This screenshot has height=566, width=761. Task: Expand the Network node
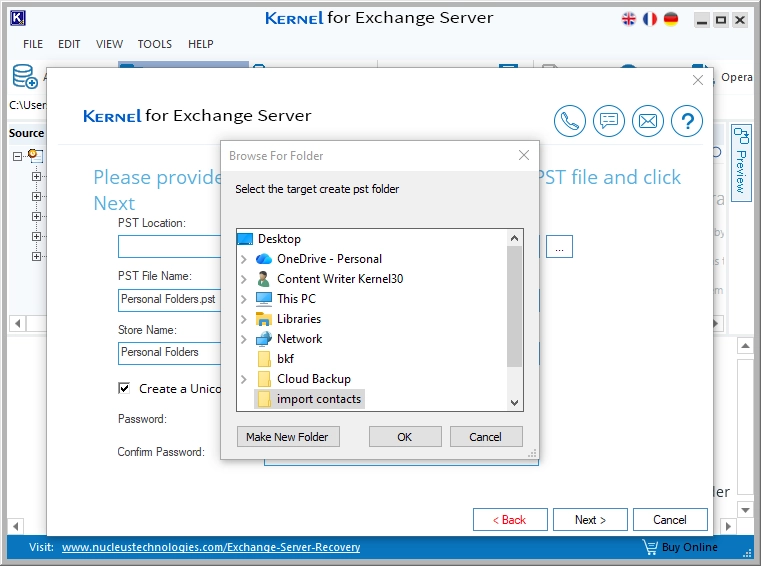coord(244,339)
